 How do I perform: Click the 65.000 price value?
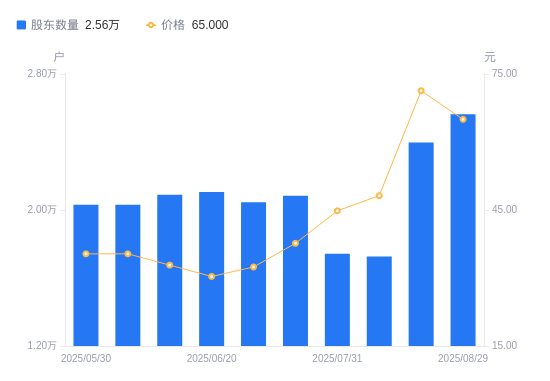(210, 25)
